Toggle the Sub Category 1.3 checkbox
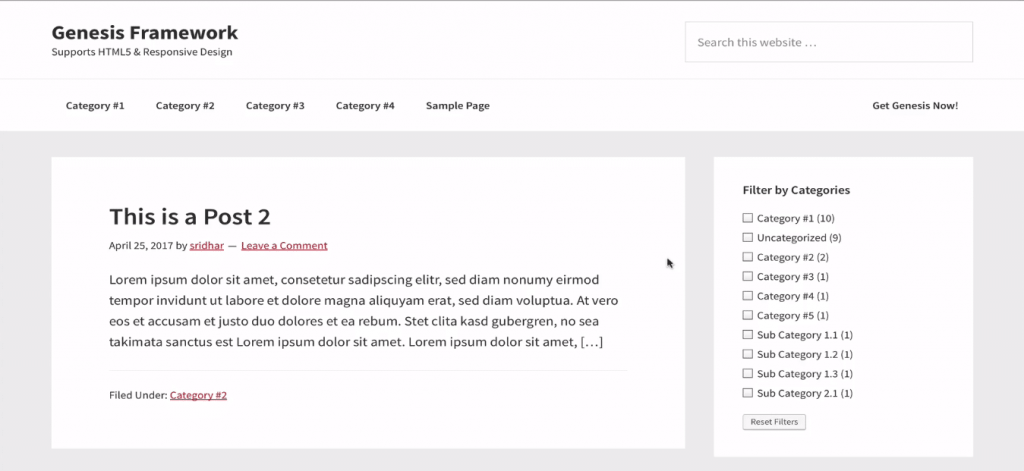Image resolution: width=1024 pixels, height=471 pixels. (747, 374)
